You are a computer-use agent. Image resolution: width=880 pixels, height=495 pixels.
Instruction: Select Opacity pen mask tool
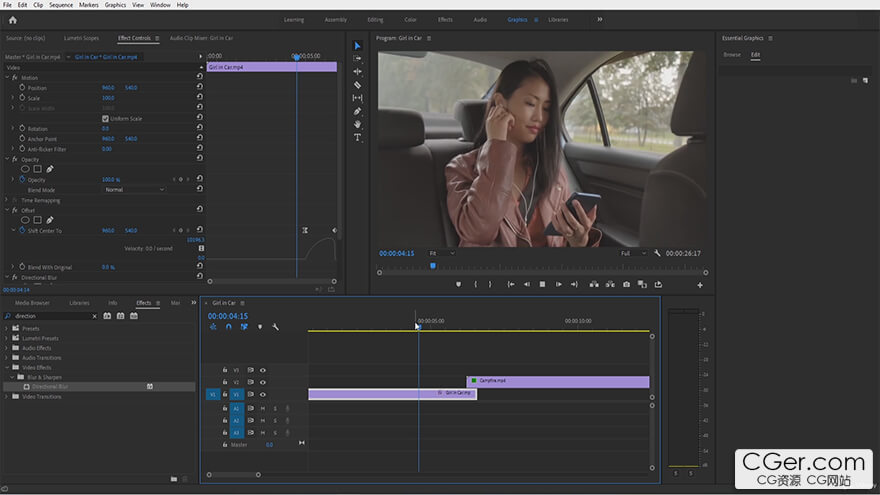coord(50,169)
